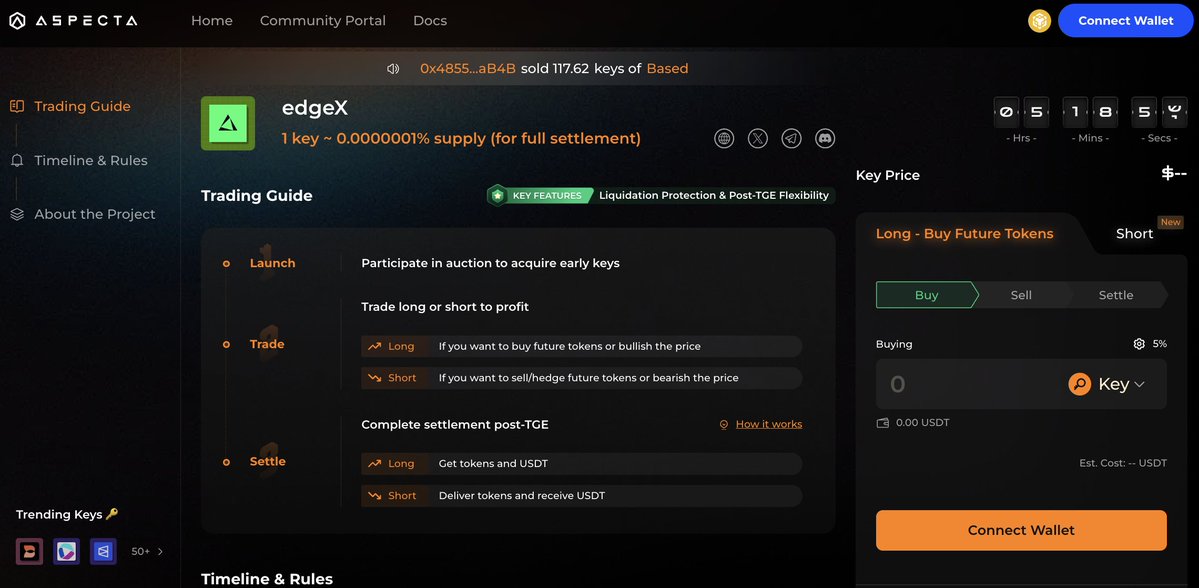
Task: Click the Key Features badge
Action: coord(540,196)
